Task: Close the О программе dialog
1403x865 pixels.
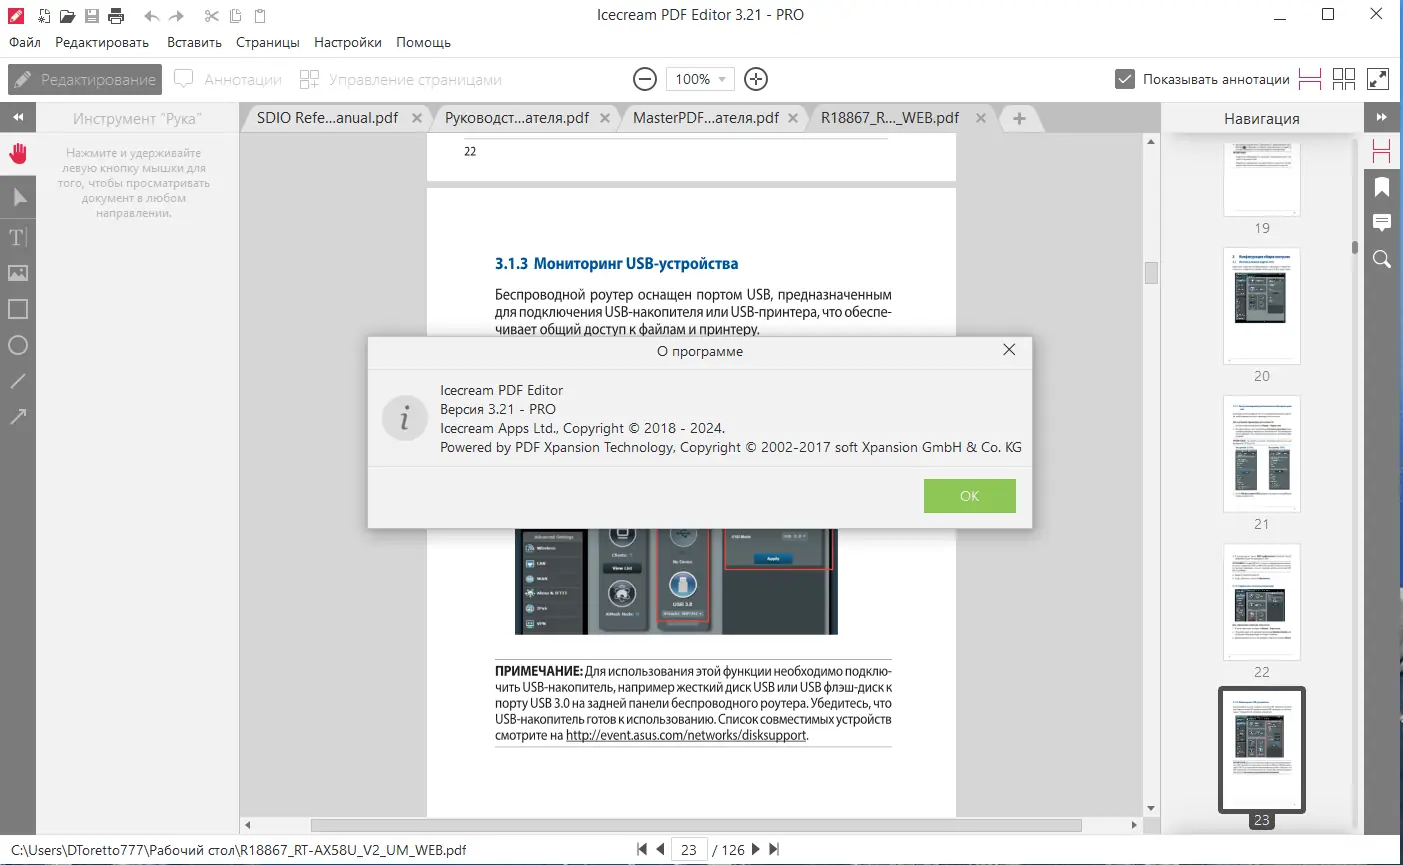Action: (x=1009, y=350)
